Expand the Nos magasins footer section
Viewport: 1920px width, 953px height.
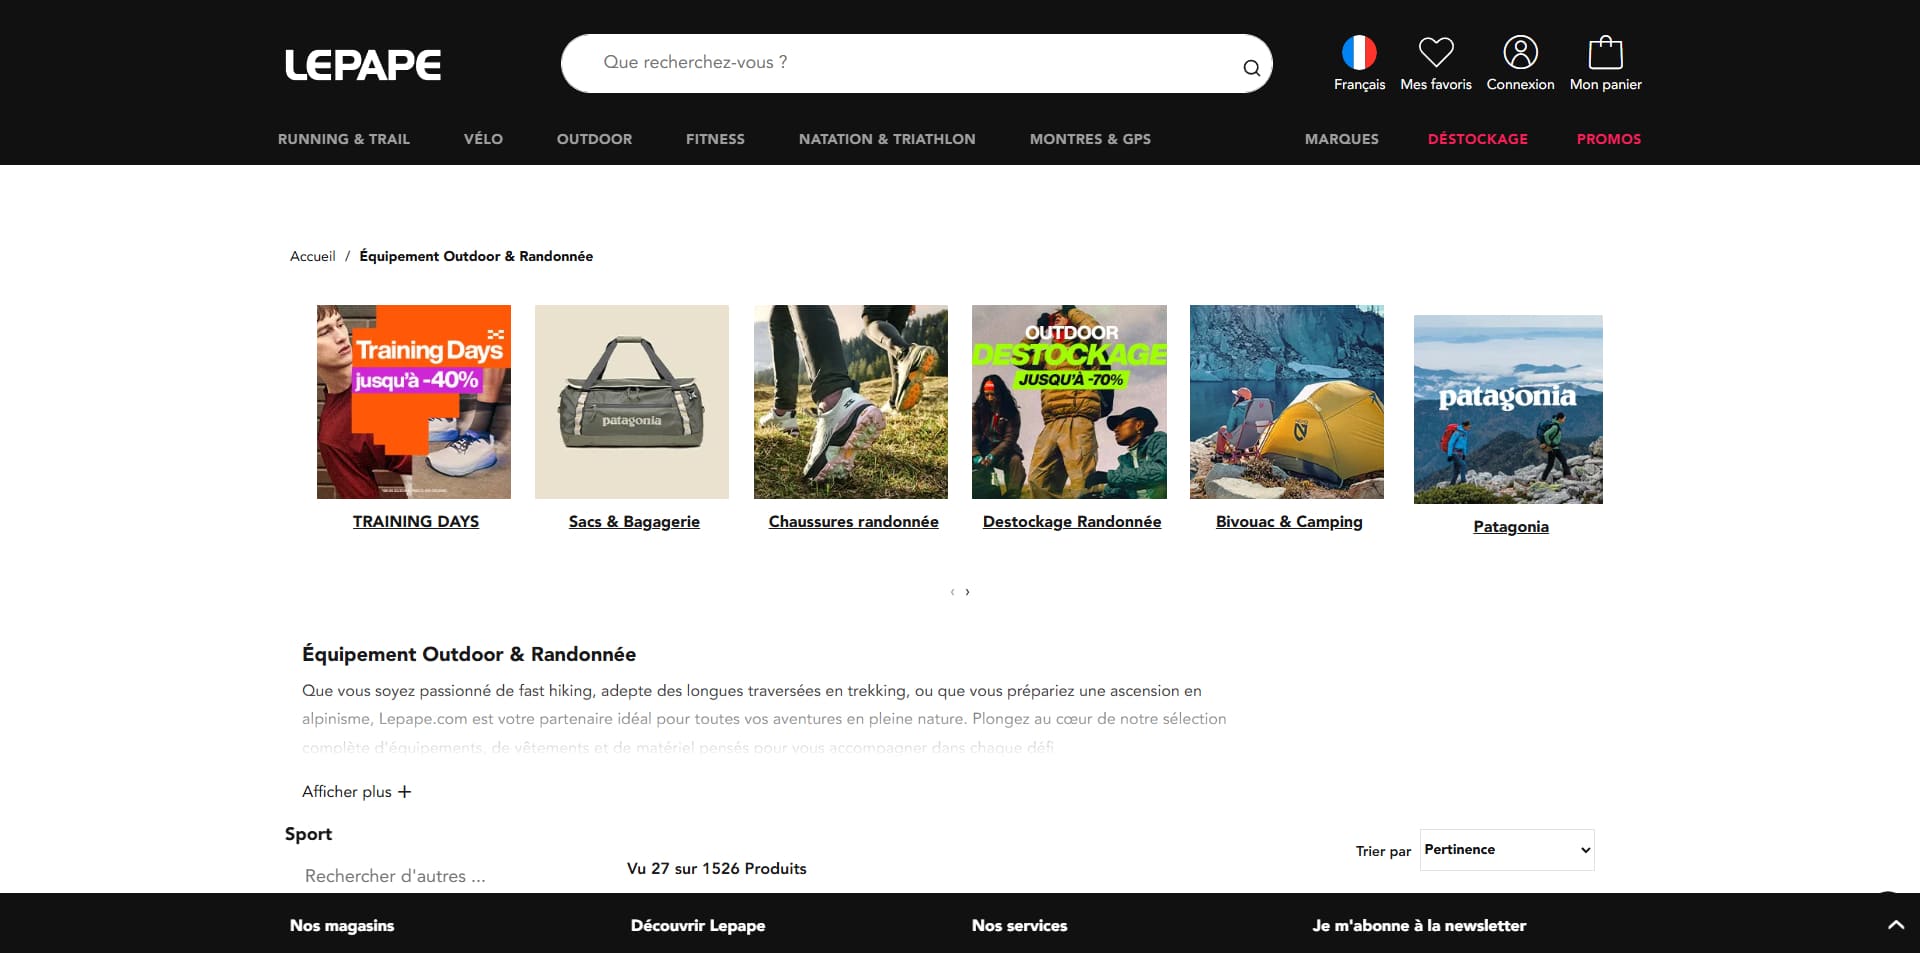(342, 926)
